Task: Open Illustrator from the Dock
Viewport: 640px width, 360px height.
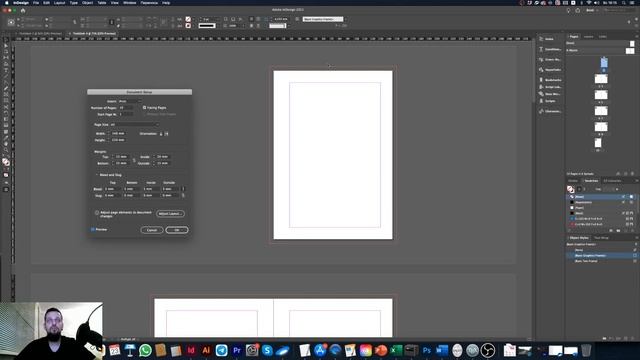Action: pyautogui.click(x=206, y=351)
